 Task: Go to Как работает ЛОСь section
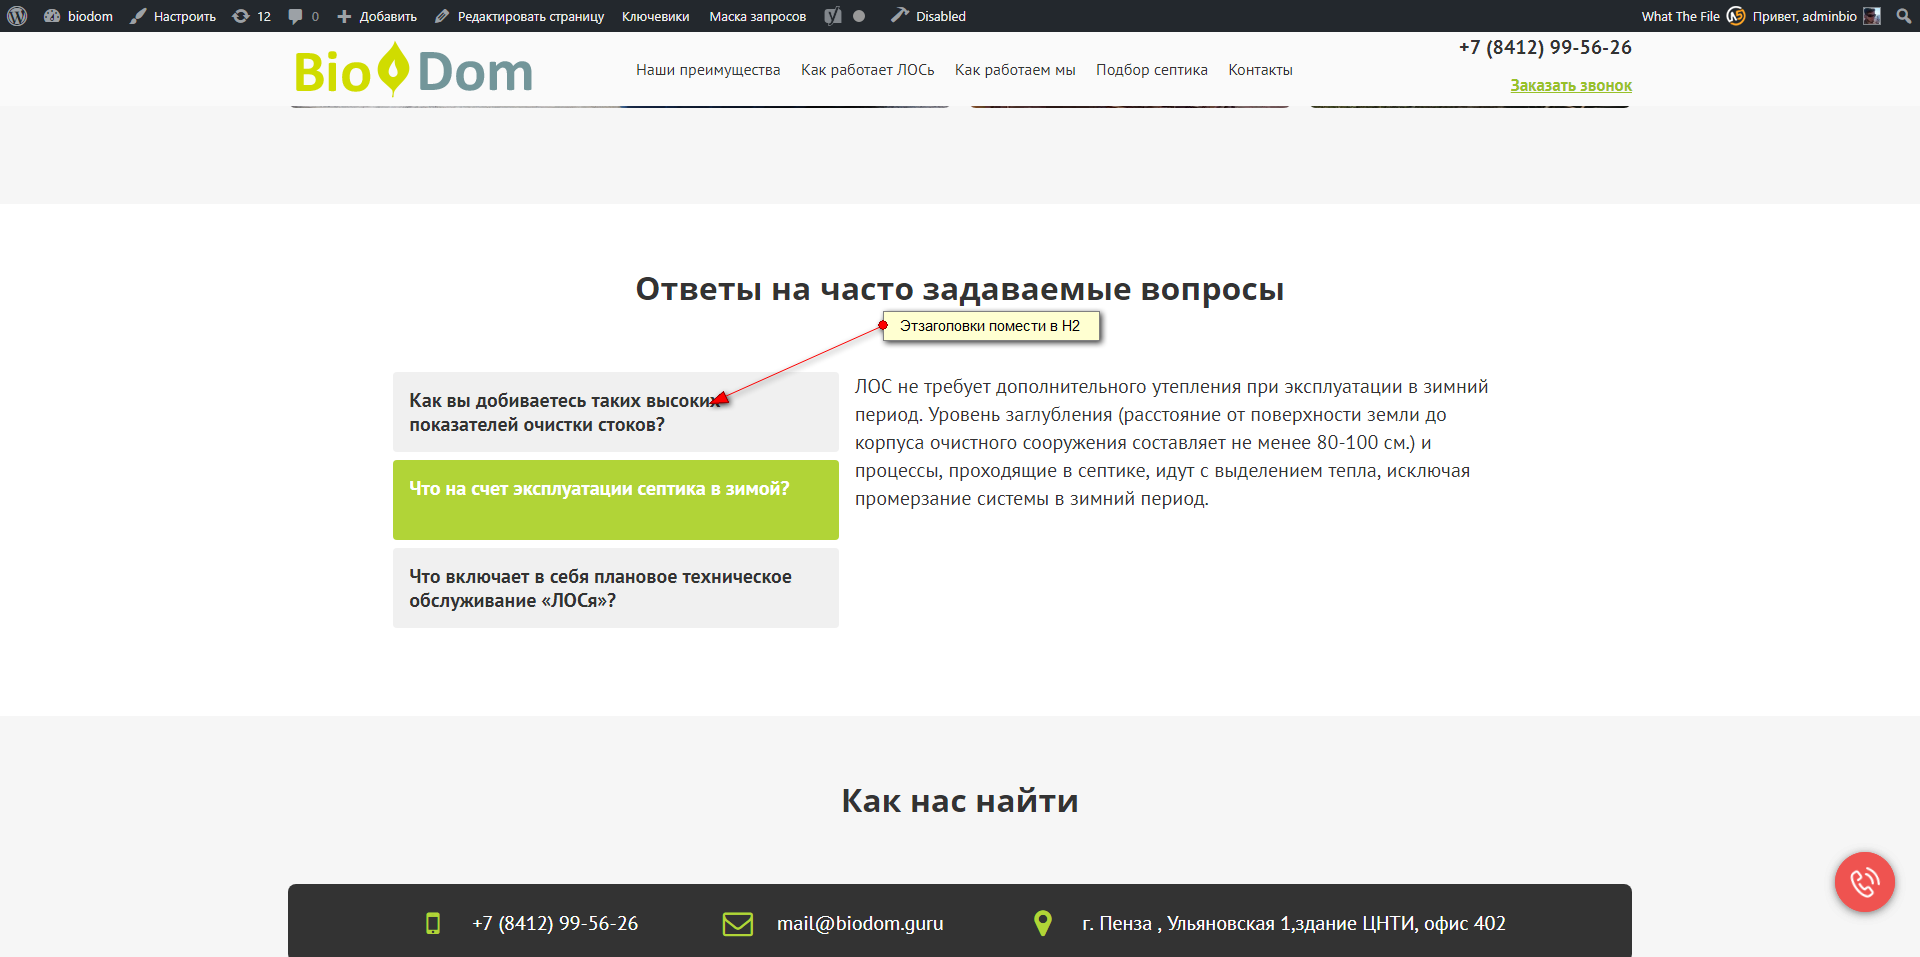(x=867, y=70)
